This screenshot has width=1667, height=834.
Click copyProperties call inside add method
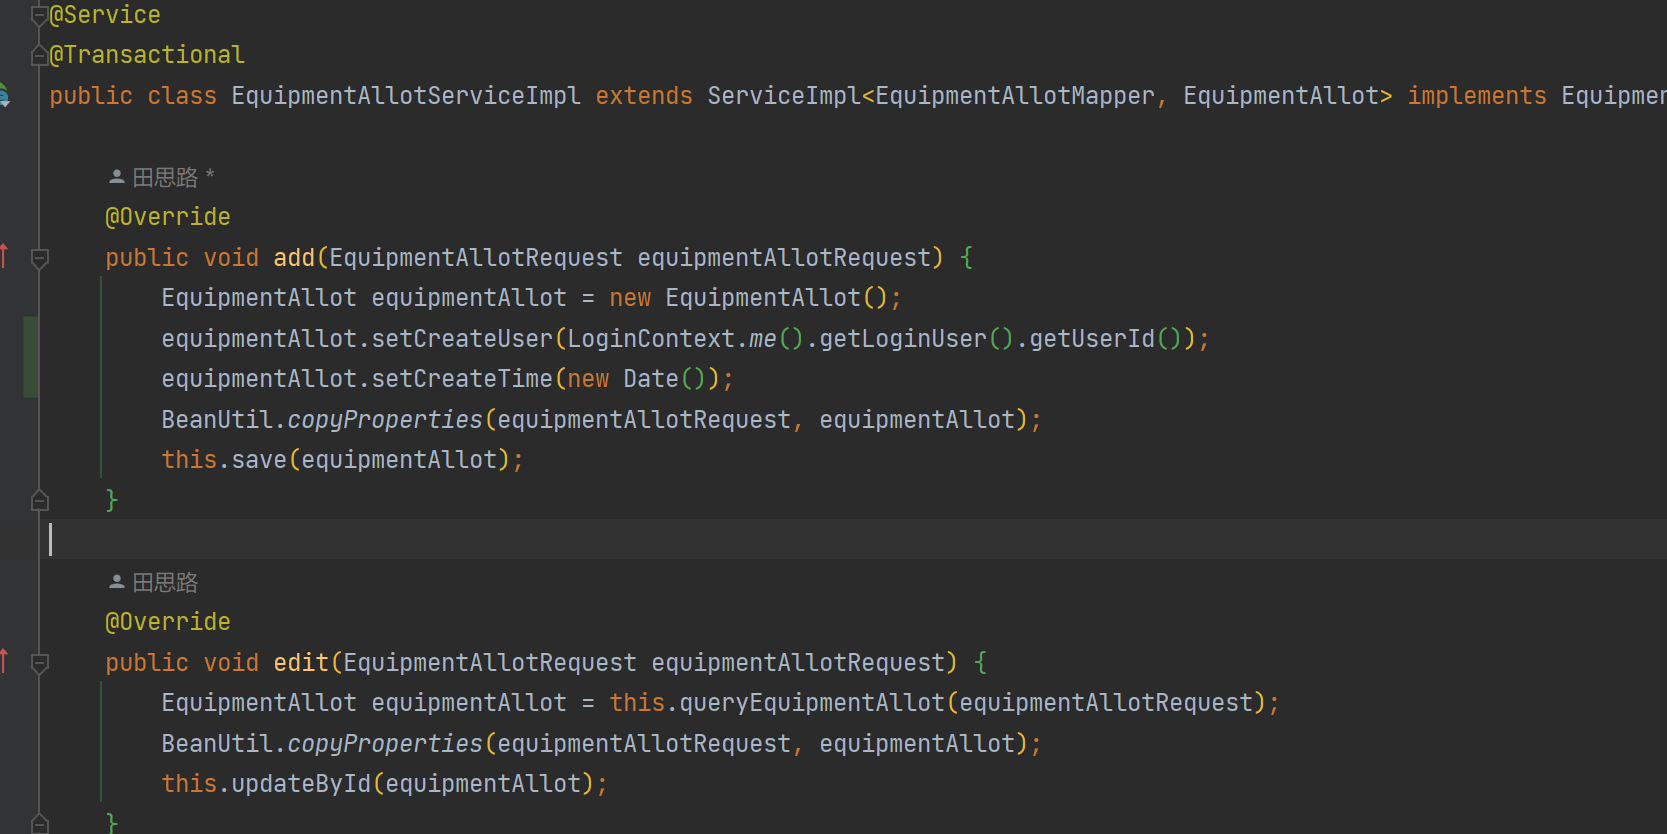pyautogui.click(x=385, y=420)
